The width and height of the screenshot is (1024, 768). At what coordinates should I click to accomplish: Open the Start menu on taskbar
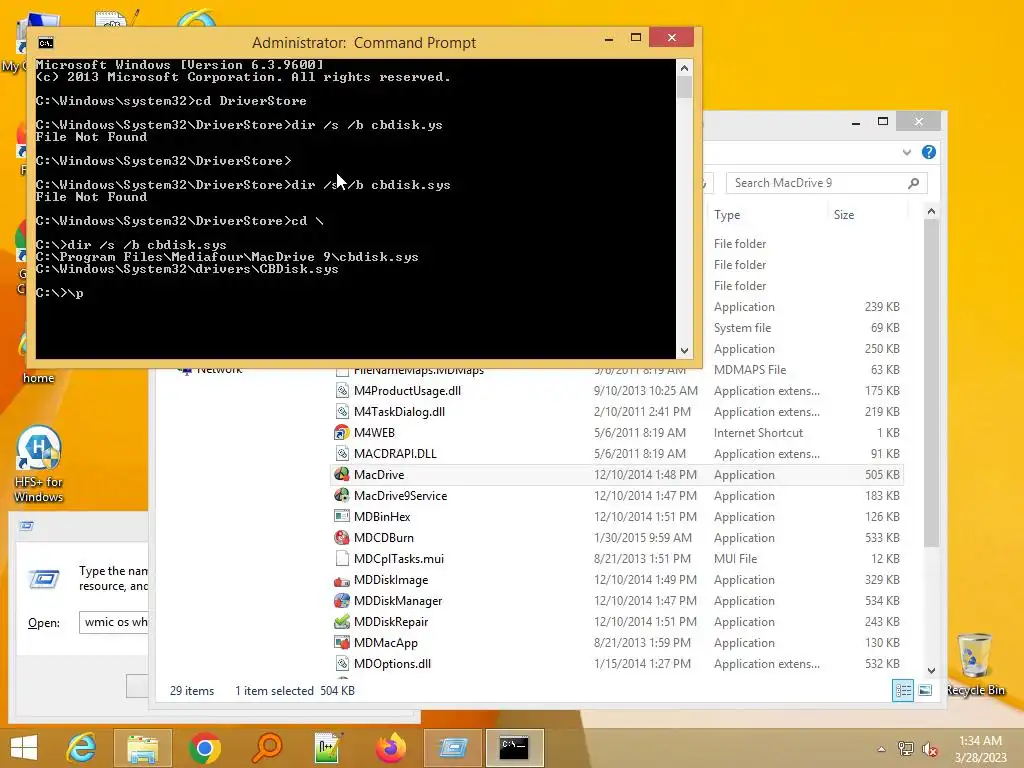(24, 748)
